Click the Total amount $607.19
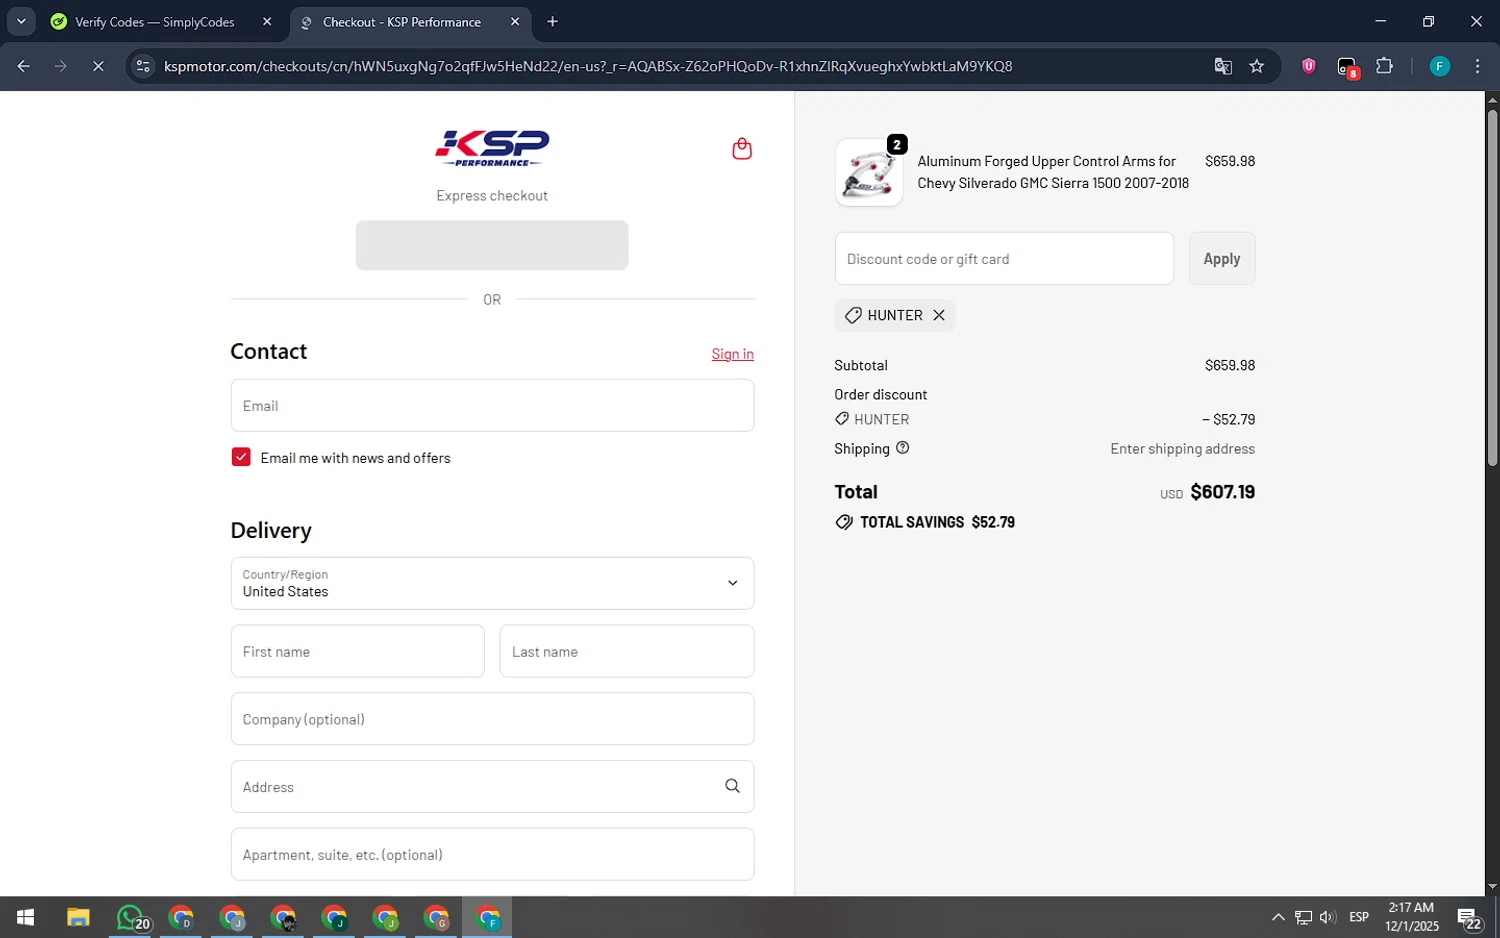 pyautogui.click(x=1222, y=491)
